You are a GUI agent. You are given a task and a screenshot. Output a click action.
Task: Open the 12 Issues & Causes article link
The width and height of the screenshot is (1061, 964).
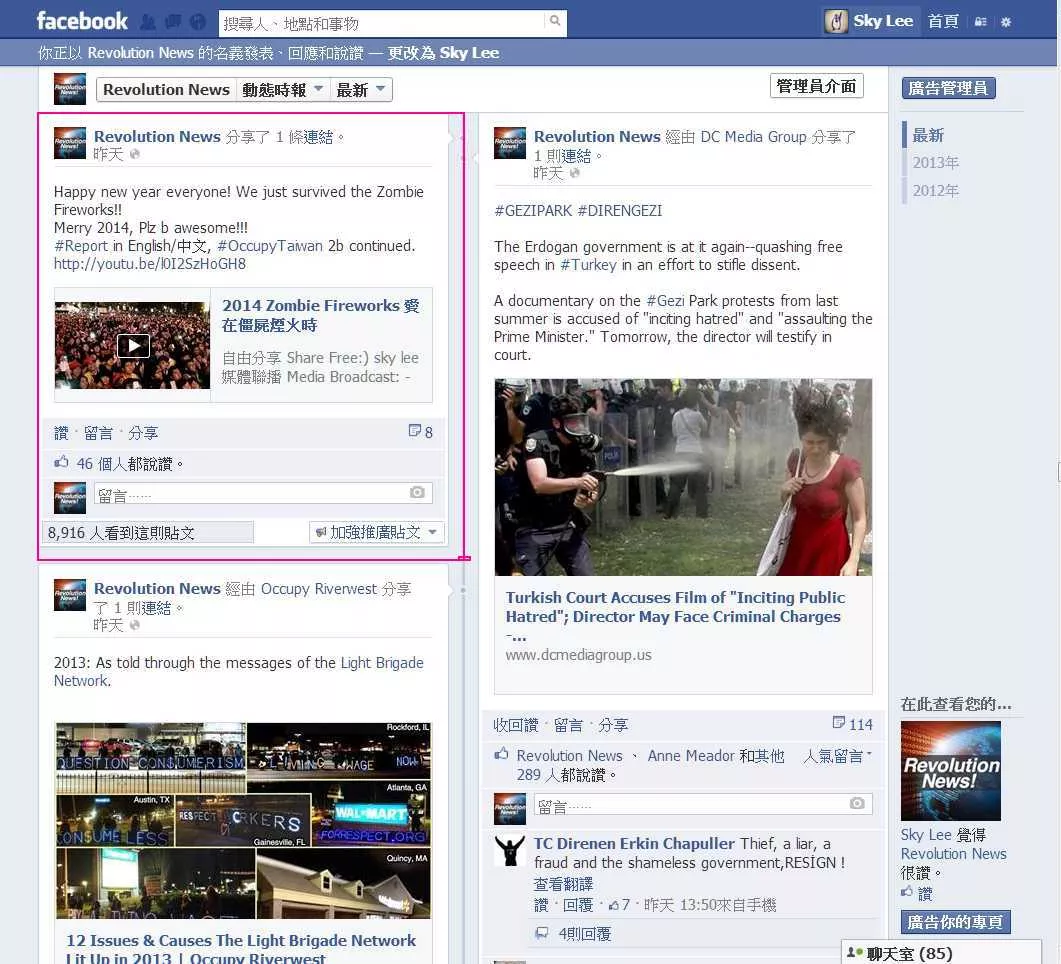tap(241, 948)
